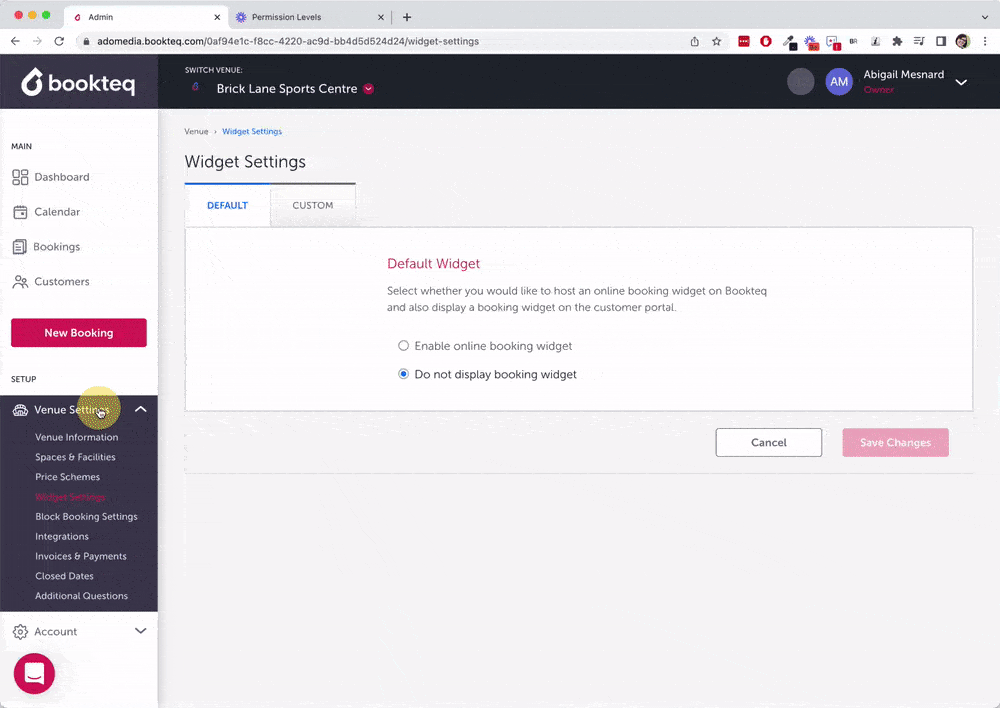The width and height of the screenshot is (1000, 708).
Task: Expand the Abigail Mesnard user menu
Action: [x=961, y=82]
